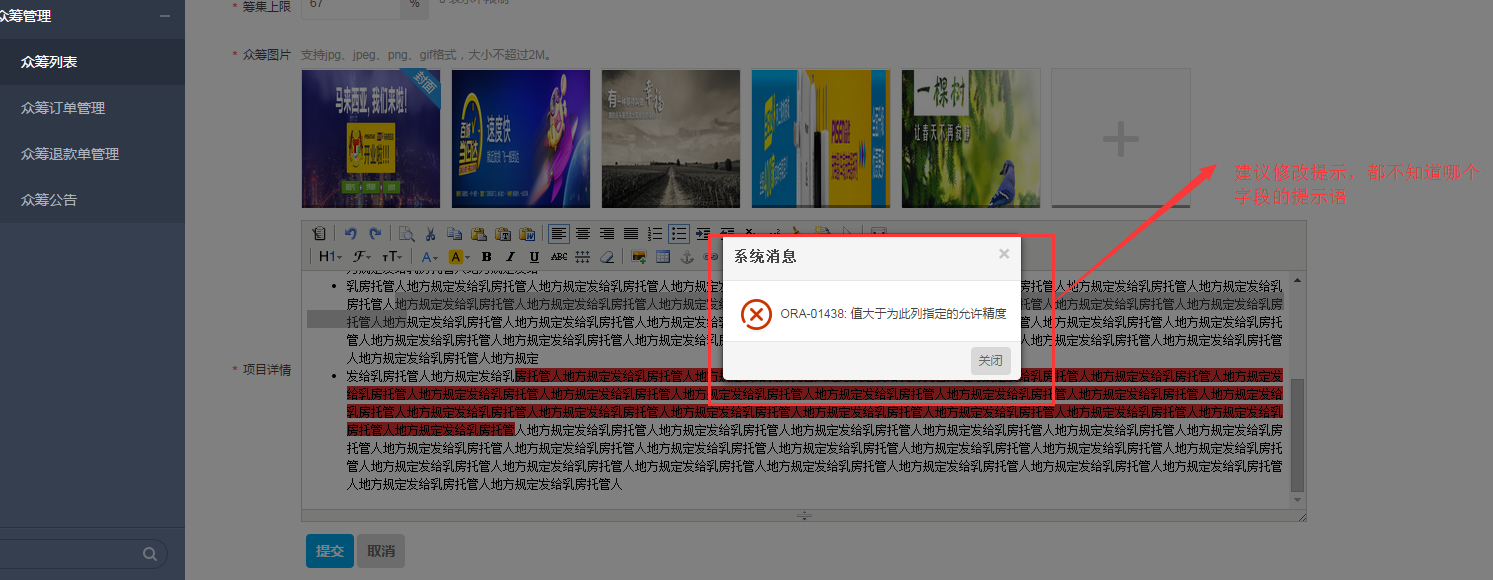Click the eraser clear formatting icon
This screenshot has width=1493, height=580.
point(606,256)
